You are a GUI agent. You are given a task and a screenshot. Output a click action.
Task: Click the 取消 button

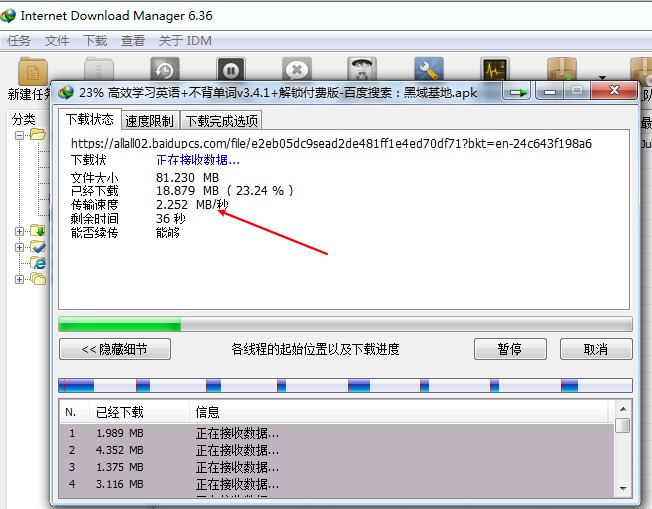coord(596,349)
